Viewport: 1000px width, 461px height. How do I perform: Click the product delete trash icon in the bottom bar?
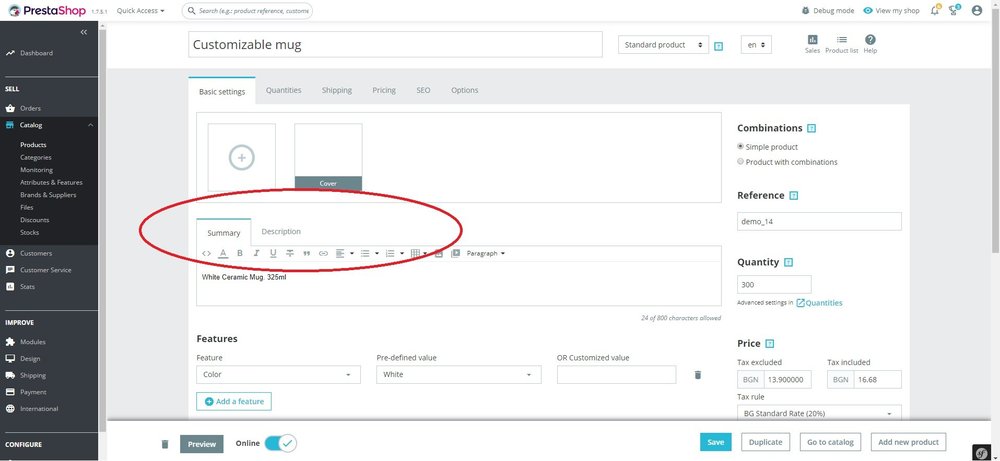click(x=165, y=444)
